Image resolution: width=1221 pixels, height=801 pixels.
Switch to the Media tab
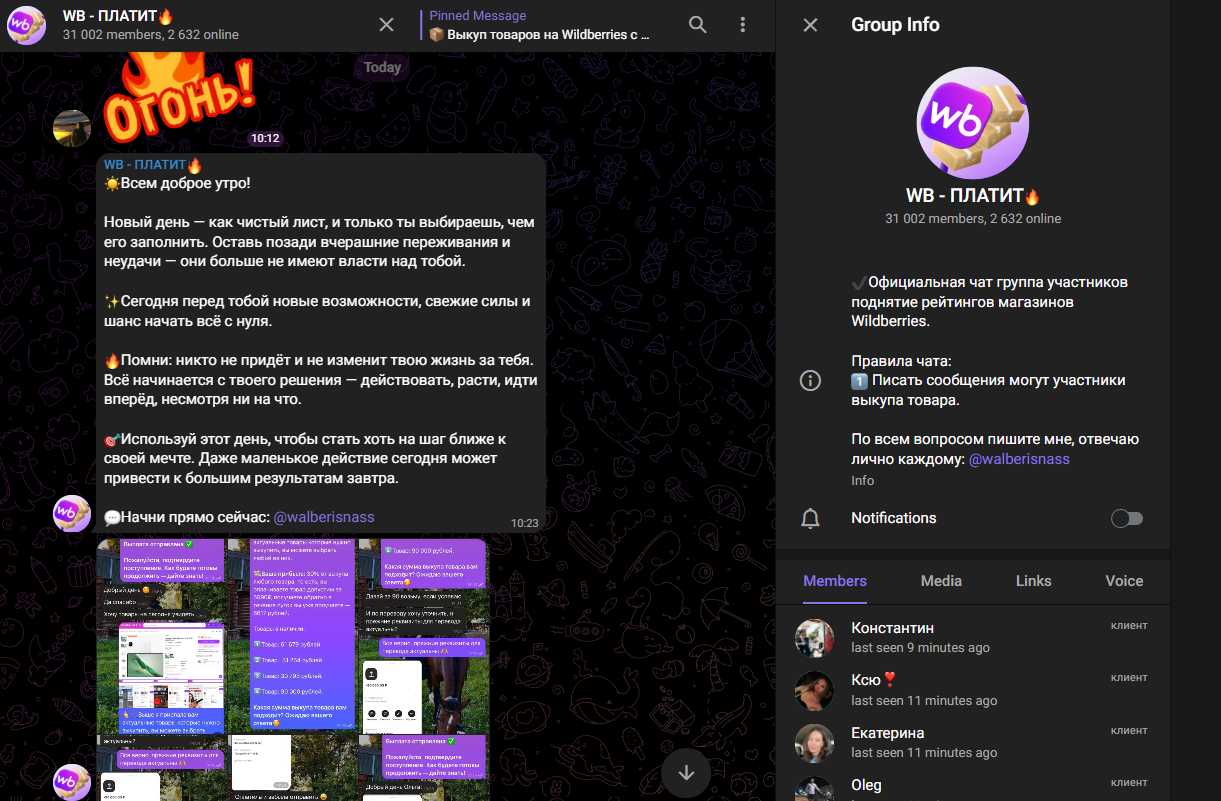pyautogui.click(x=941, y=581)
